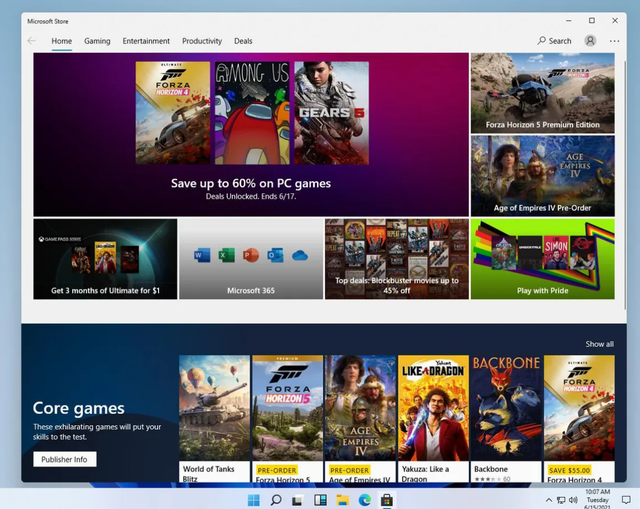Open the user account profile icon

[590, 41]
